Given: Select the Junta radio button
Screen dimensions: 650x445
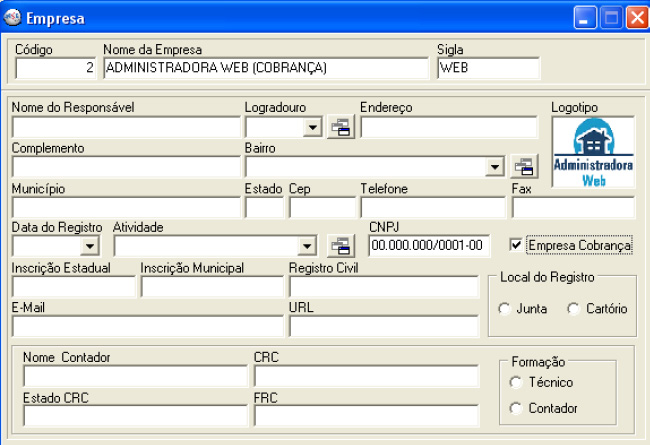Looking at the screenshot, I should point(504,309).
